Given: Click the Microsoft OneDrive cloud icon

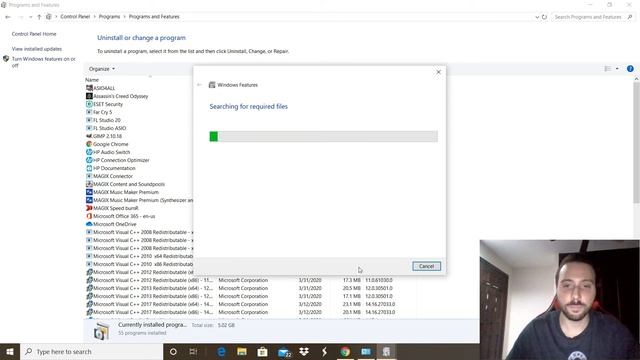Looking at the screenshot, I should (x=89, y=224).
